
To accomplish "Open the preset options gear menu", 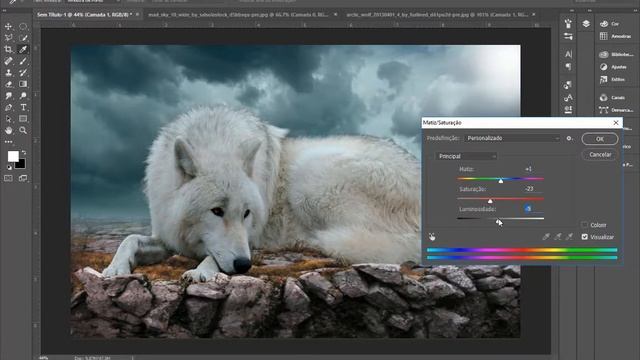I will pyautogui.click(x=569, y=139).
